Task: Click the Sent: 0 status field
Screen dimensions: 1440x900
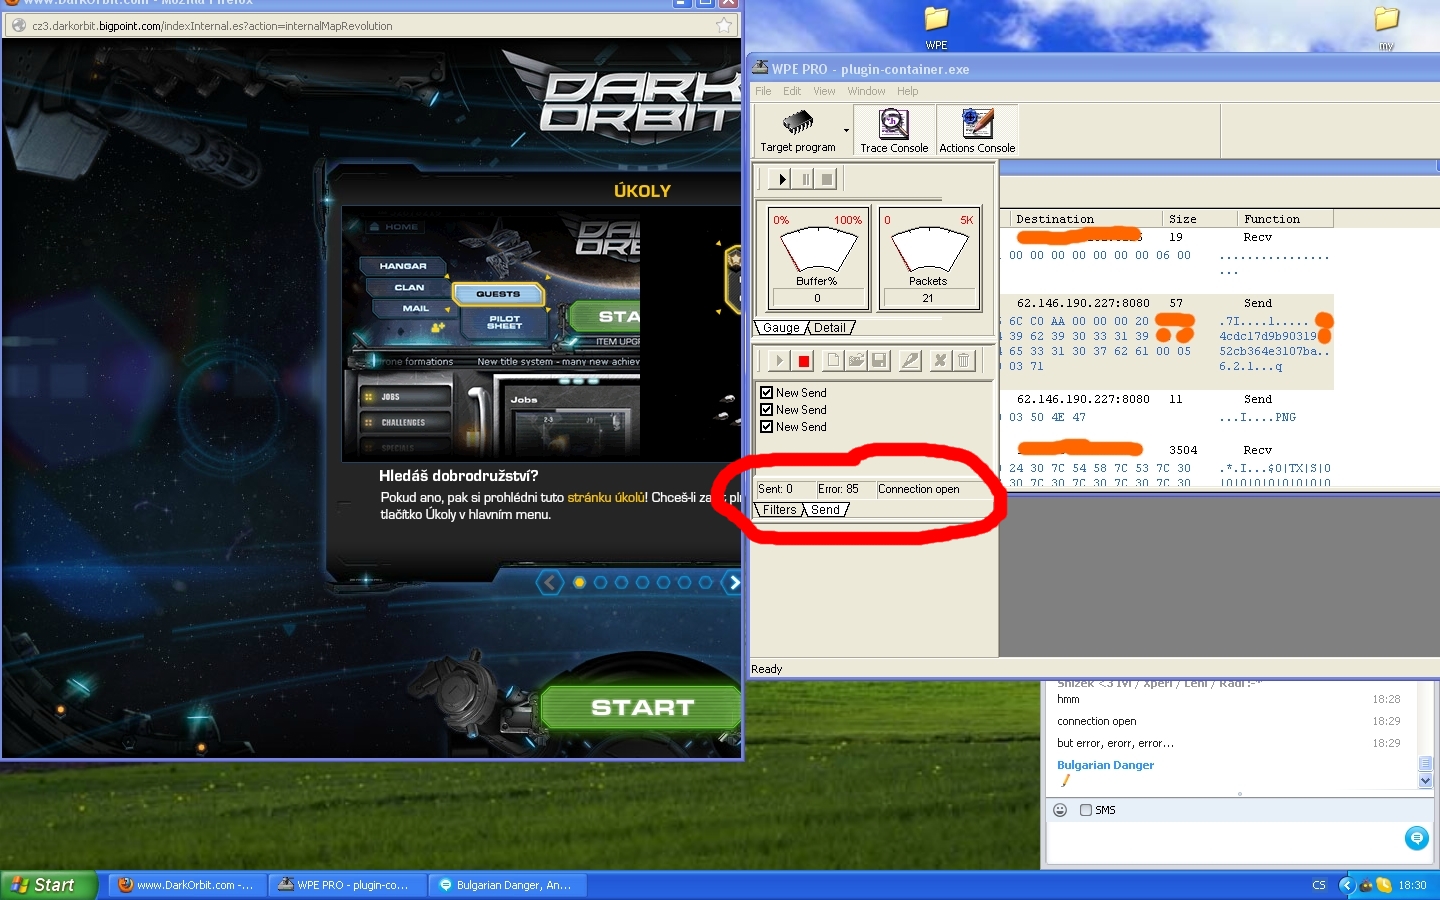Action: (x=784, y=489)
